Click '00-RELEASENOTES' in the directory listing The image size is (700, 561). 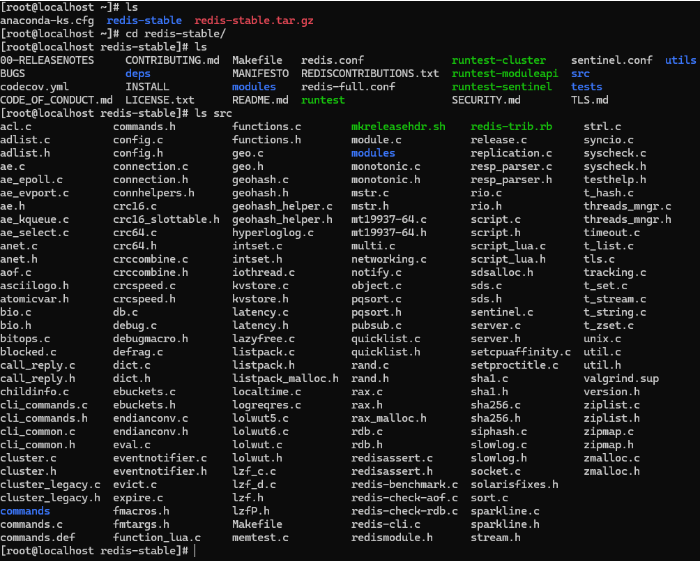pos(47,60)
